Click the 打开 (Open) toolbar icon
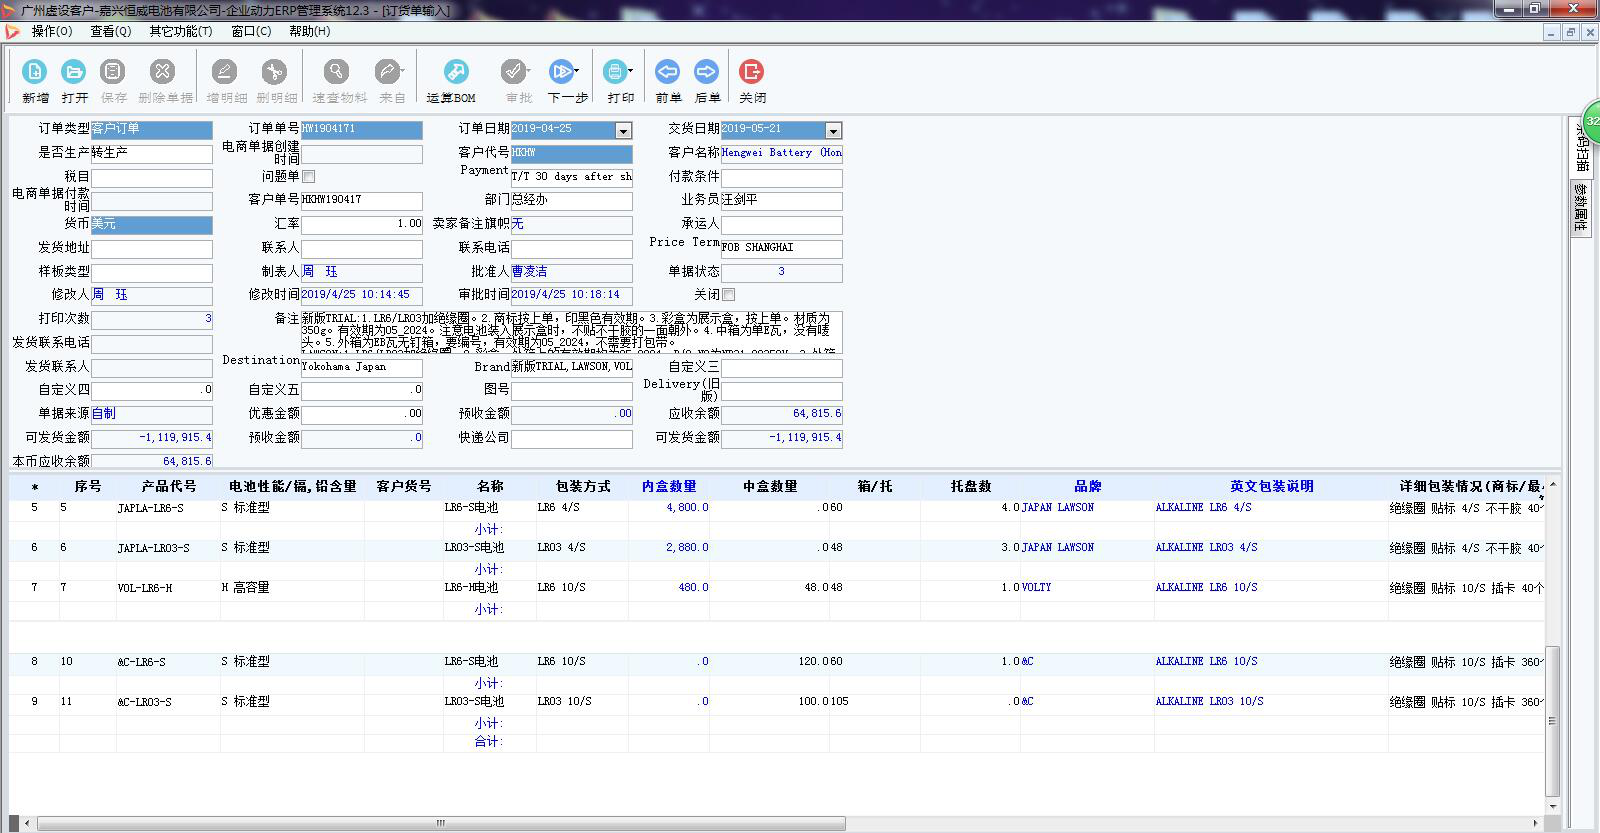This screenshot has height=833, width=1600. 73,72
